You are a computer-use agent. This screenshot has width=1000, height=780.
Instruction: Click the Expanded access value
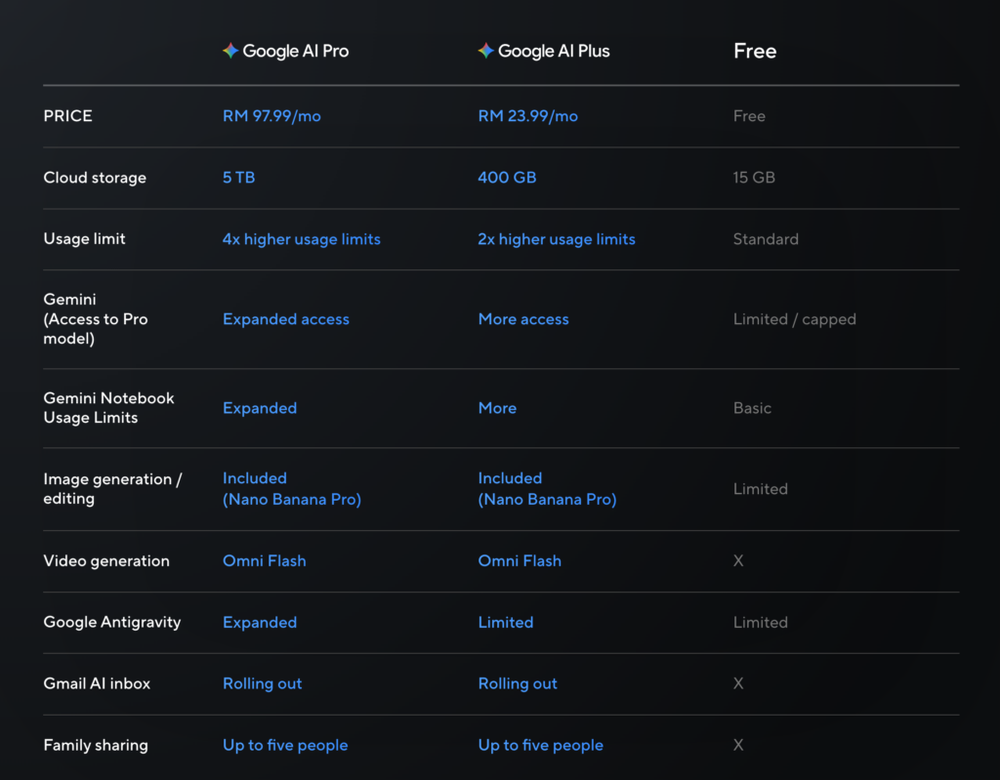[286, 319]
